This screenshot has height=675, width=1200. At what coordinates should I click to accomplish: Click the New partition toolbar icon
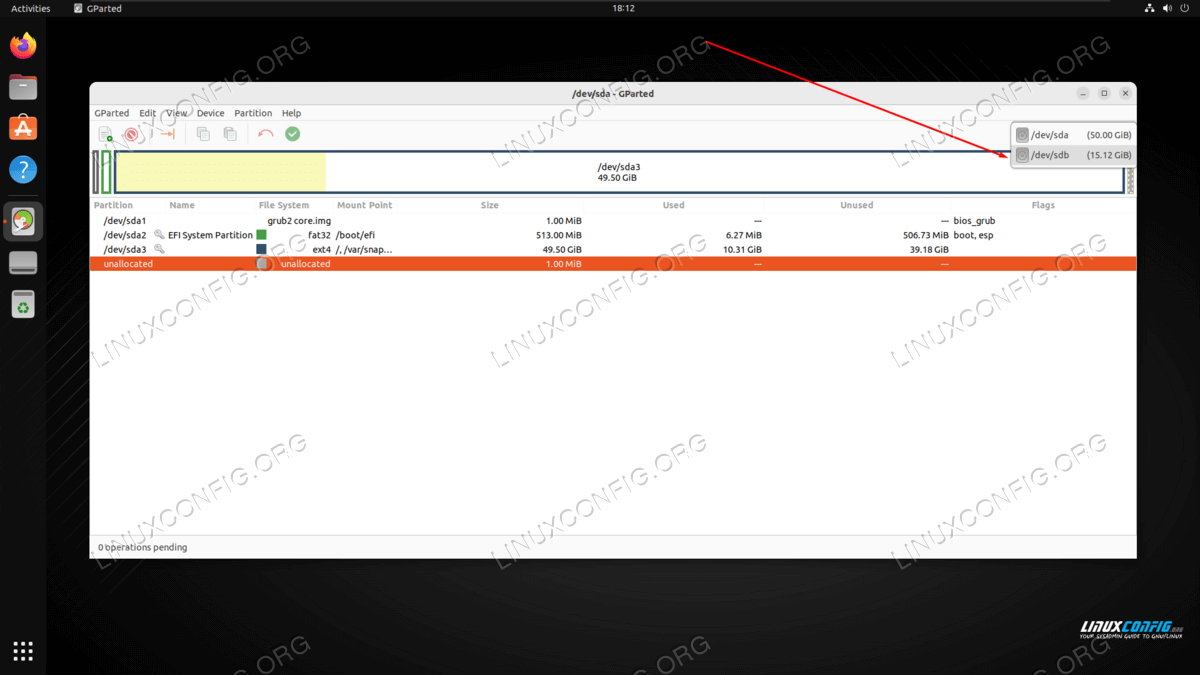pos(105,134)
